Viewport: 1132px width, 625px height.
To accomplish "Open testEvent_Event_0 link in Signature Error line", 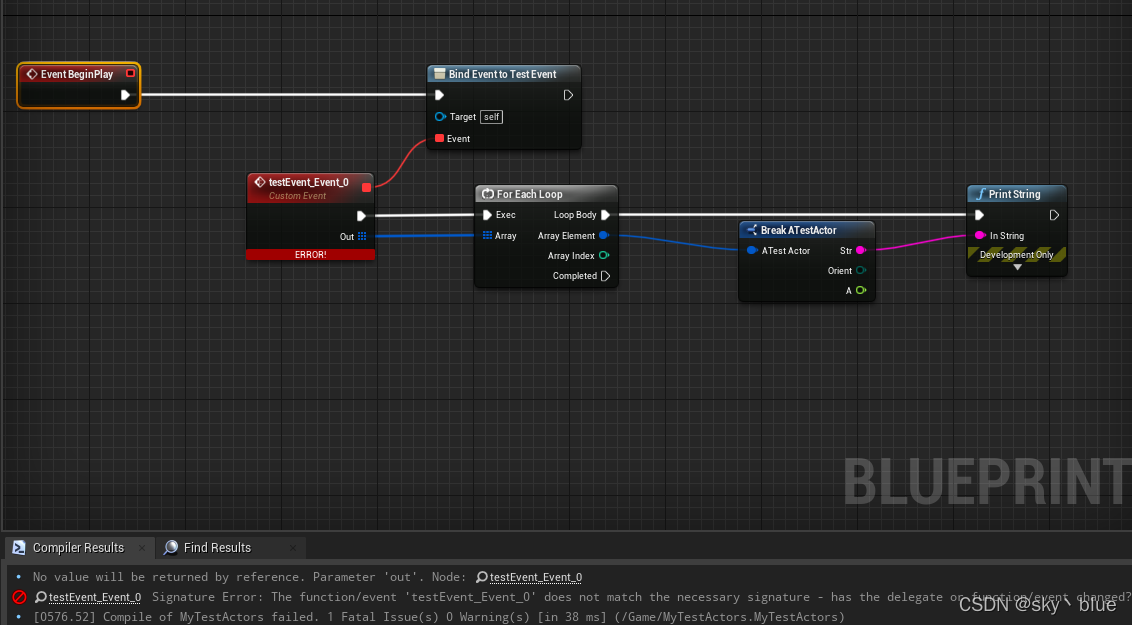I will tap(95, 598).
